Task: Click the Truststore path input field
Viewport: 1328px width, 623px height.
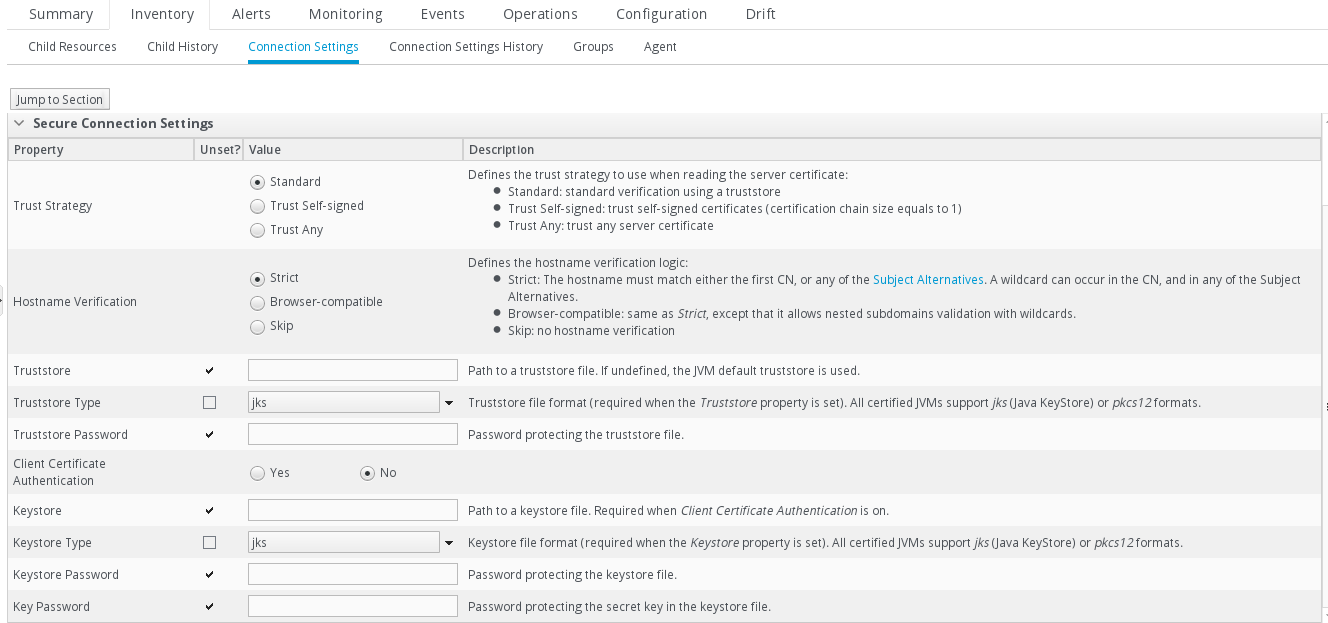Action: [352, 371]
